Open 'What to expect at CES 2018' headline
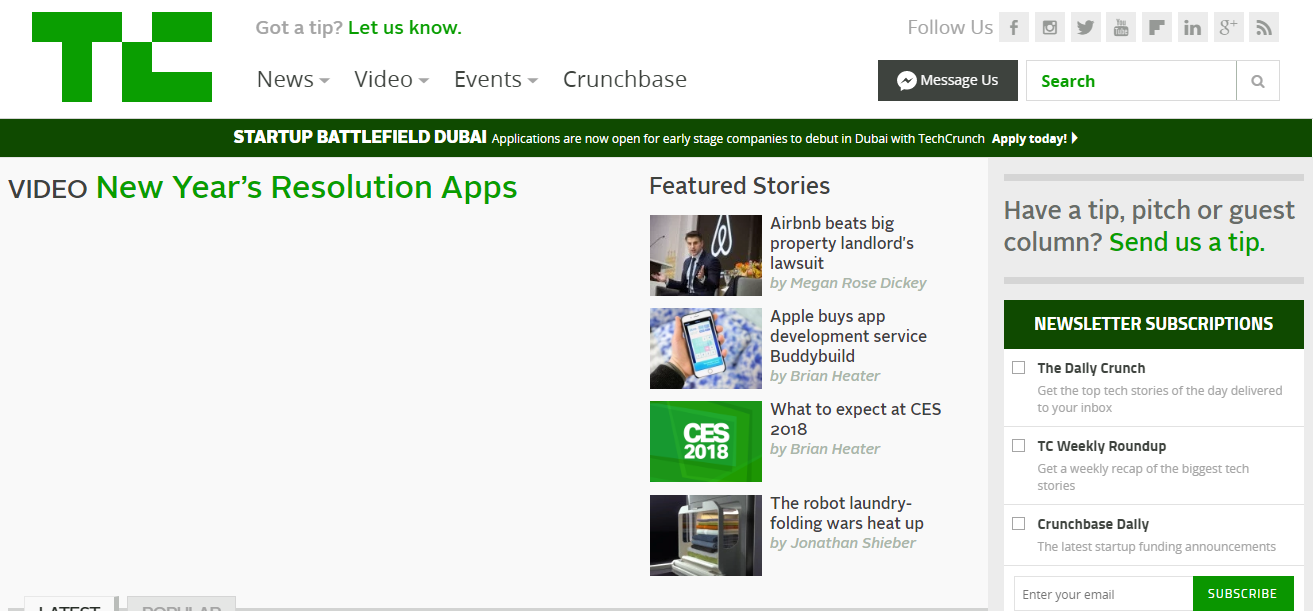This screenshot has height=611, width=1313. [x=856, y=419]
